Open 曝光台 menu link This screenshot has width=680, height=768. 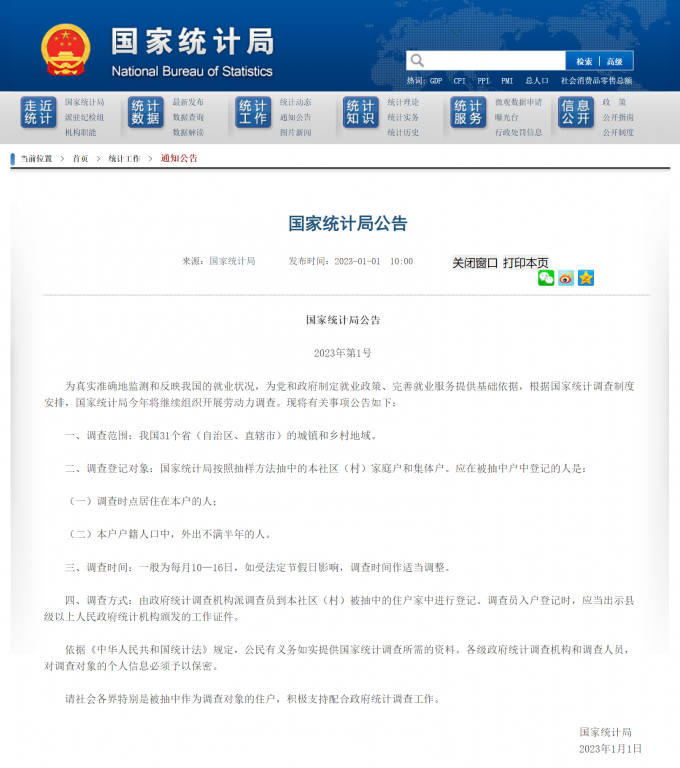[x=507, y=118]
